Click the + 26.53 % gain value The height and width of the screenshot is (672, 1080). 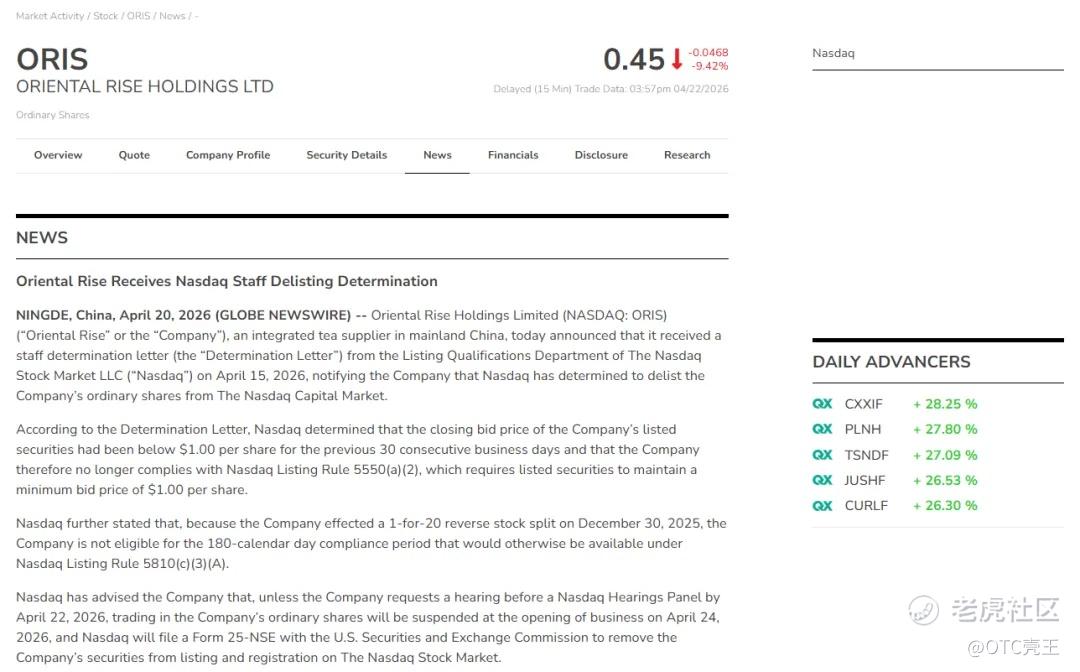tap(945, 480)
